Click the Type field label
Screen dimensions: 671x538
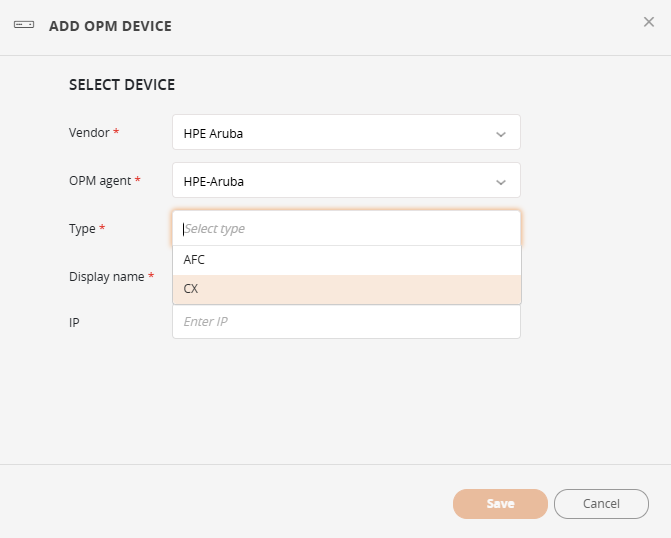click(82, 228)
